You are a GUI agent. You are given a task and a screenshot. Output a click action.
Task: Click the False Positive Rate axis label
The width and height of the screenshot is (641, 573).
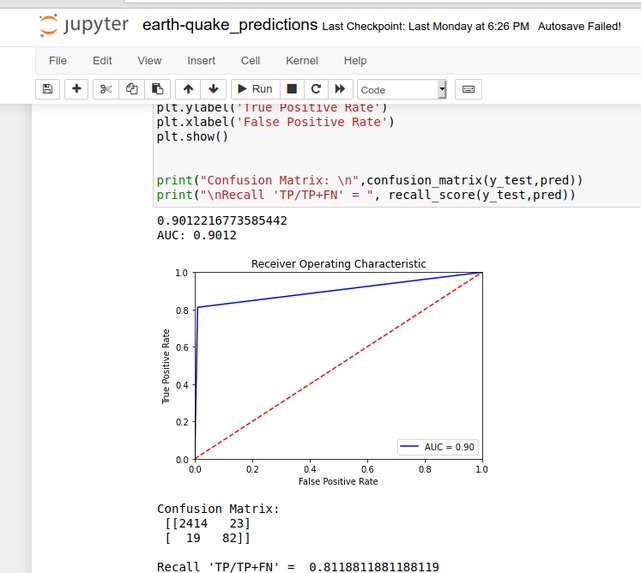[x=338, y=481]
